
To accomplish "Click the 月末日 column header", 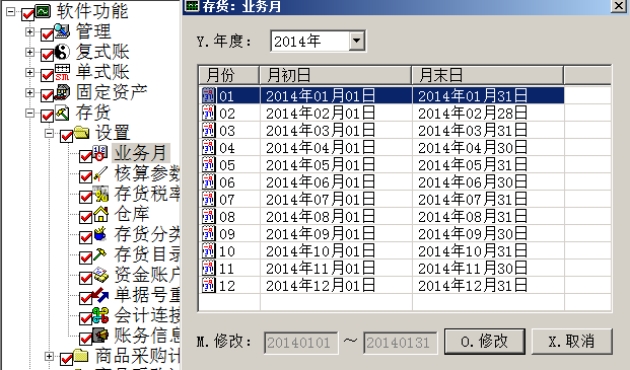I will [x=488, y=75].
